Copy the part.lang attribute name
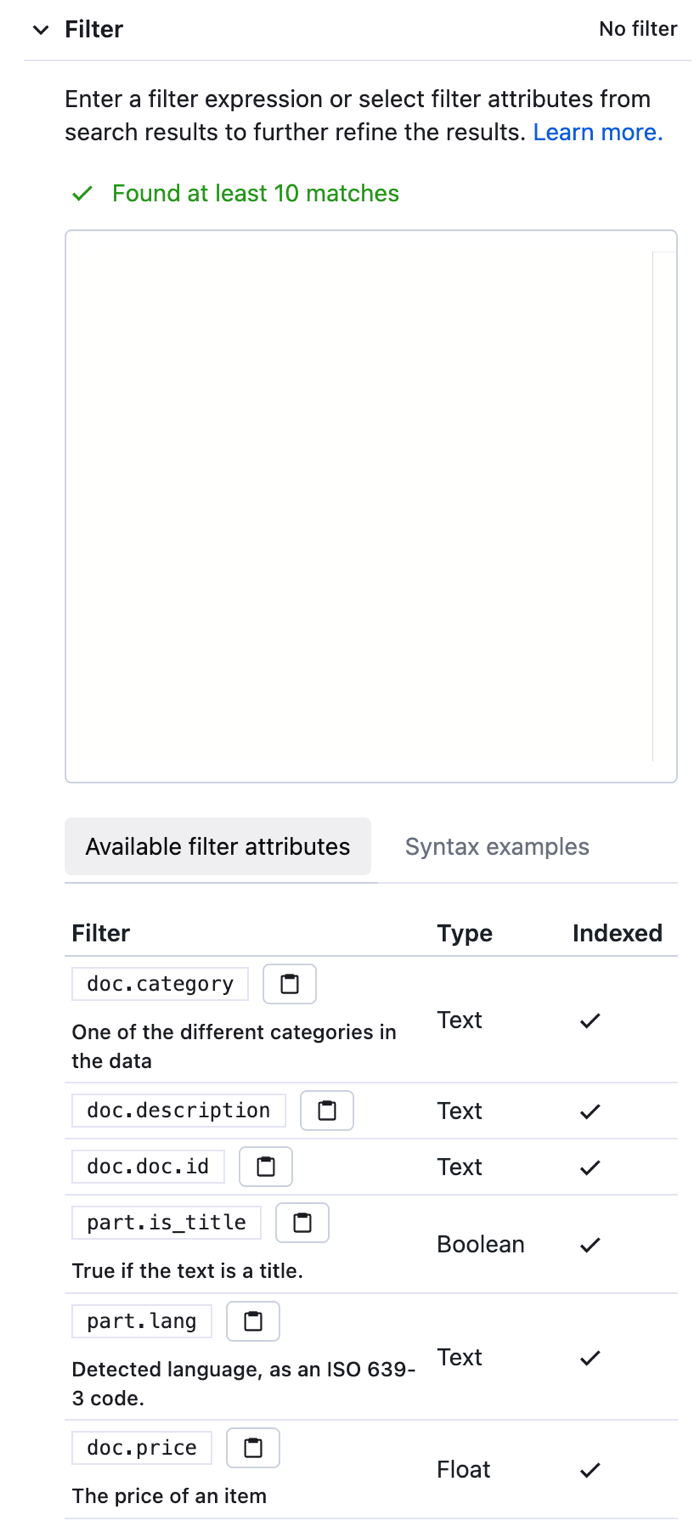 pos(252,1321)
